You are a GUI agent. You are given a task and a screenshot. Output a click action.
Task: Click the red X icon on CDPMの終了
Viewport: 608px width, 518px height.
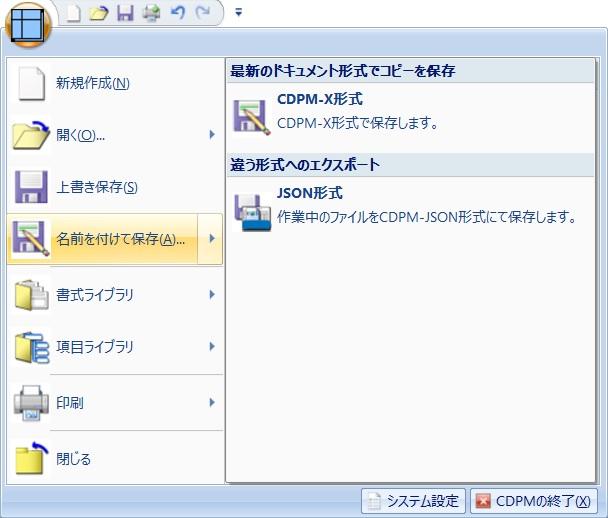point(483,501)
